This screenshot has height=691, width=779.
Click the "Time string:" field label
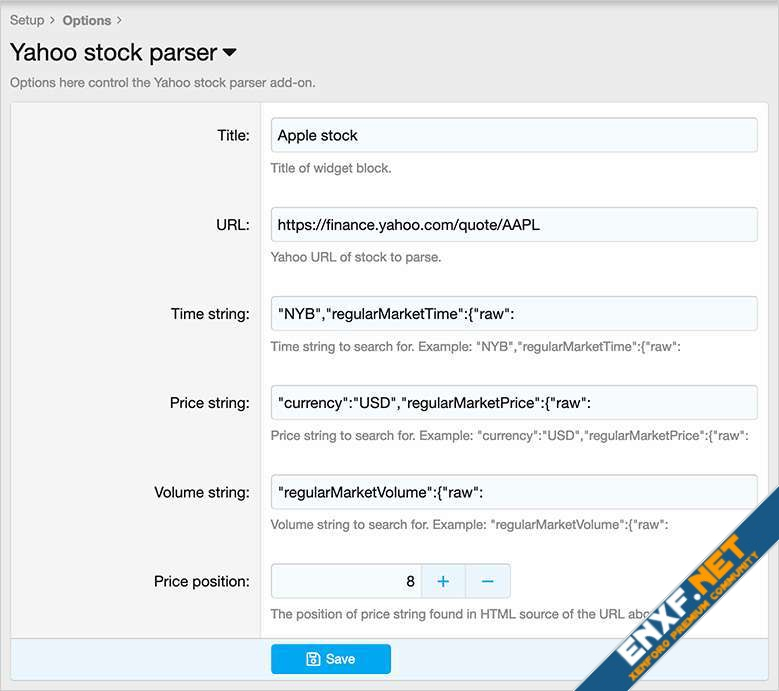(210, 313)
